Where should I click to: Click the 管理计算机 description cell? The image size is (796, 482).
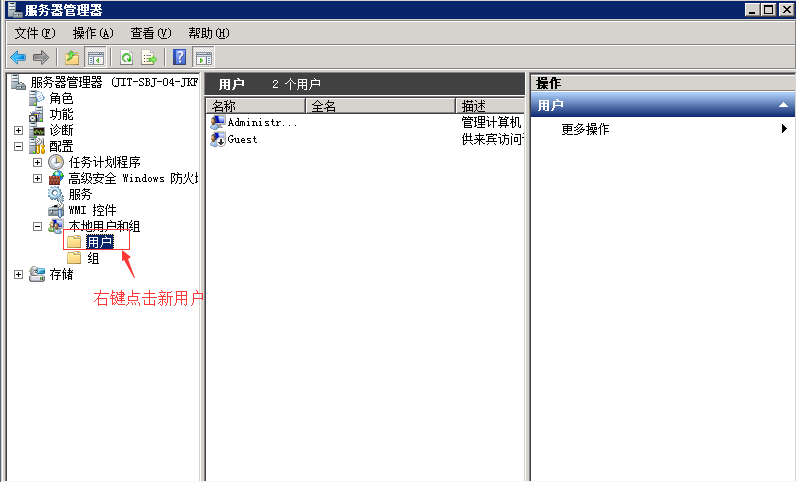[491, 122]
